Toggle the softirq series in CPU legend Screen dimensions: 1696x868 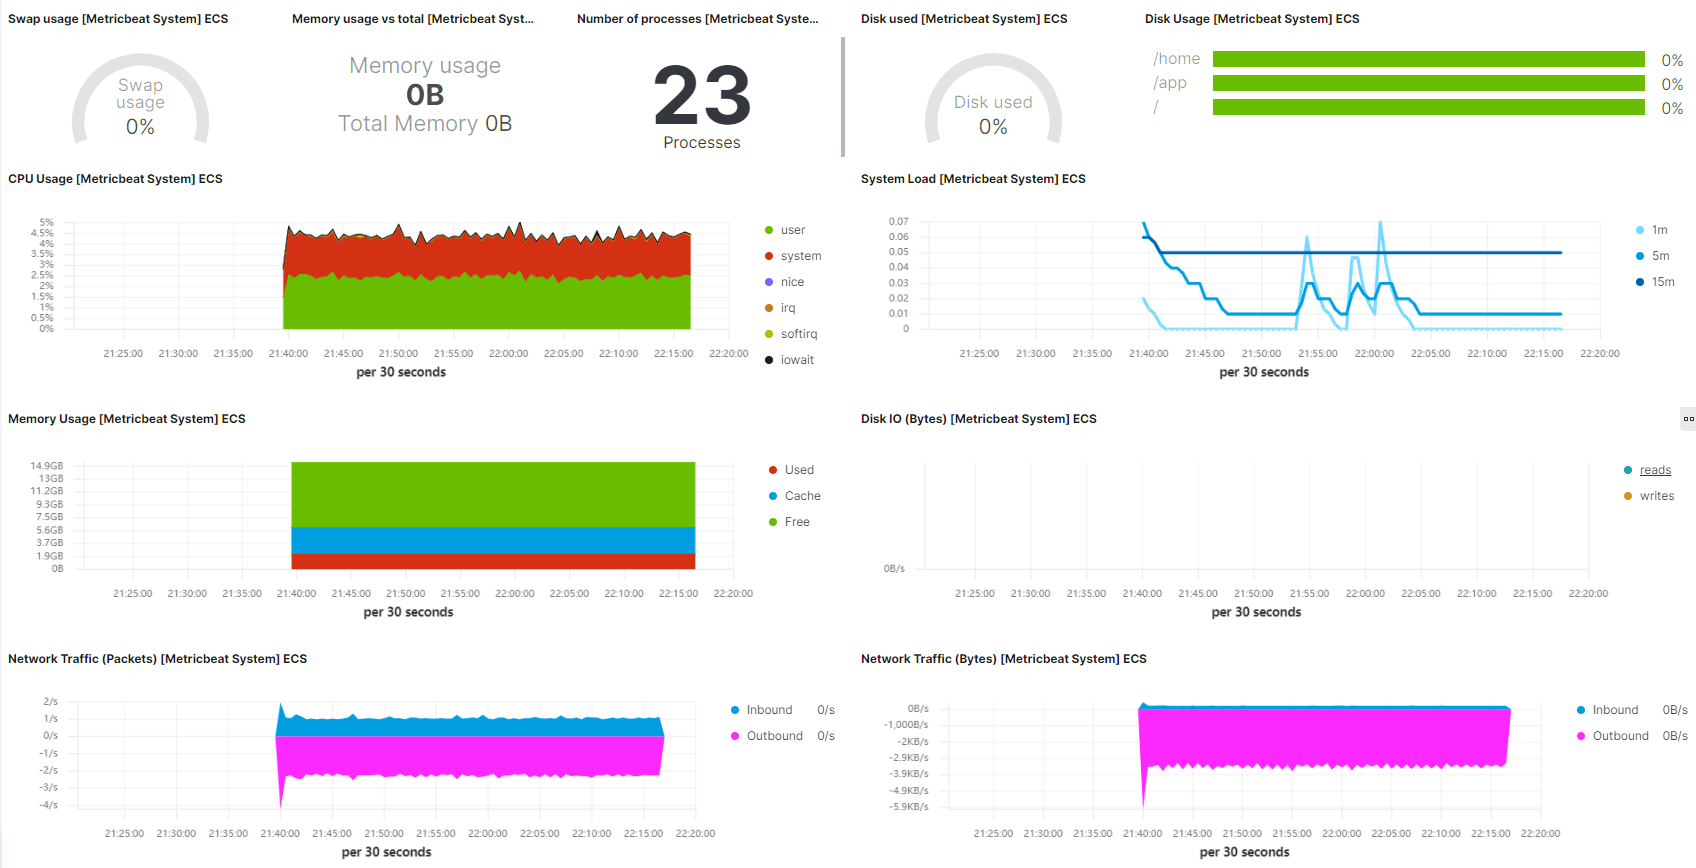coord(791,334)
